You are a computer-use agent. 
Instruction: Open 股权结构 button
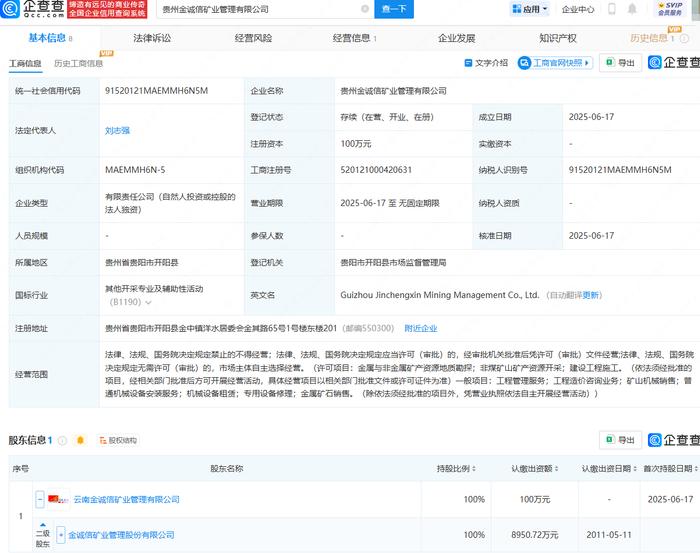pyautogui.click(x=118, y=441)
